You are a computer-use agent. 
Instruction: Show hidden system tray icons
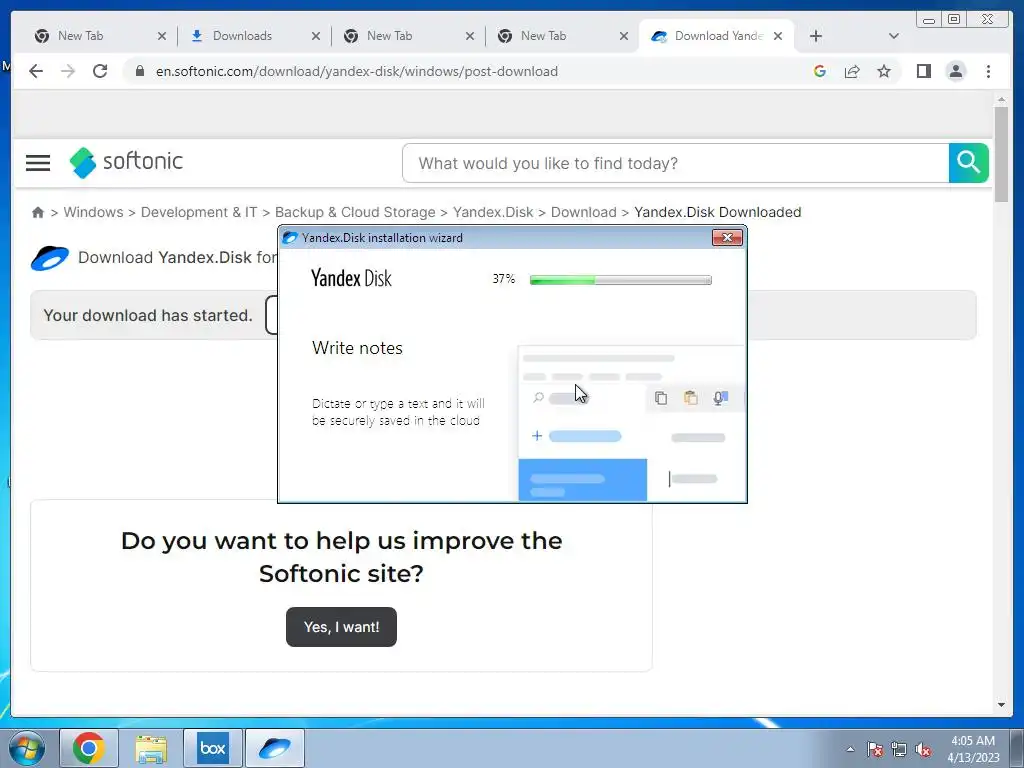pyautogui.click(x=850, y=749)
